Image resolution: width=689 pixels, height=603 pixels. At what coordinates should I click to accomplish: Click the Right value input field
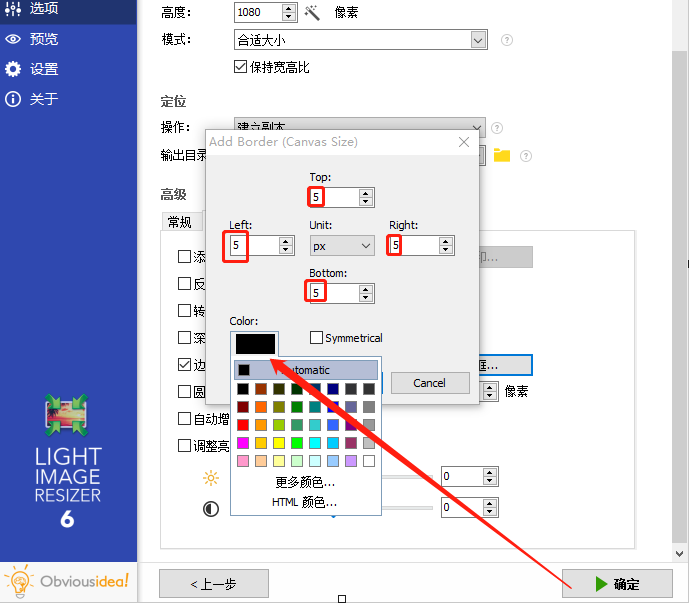[x=414, y=246]
